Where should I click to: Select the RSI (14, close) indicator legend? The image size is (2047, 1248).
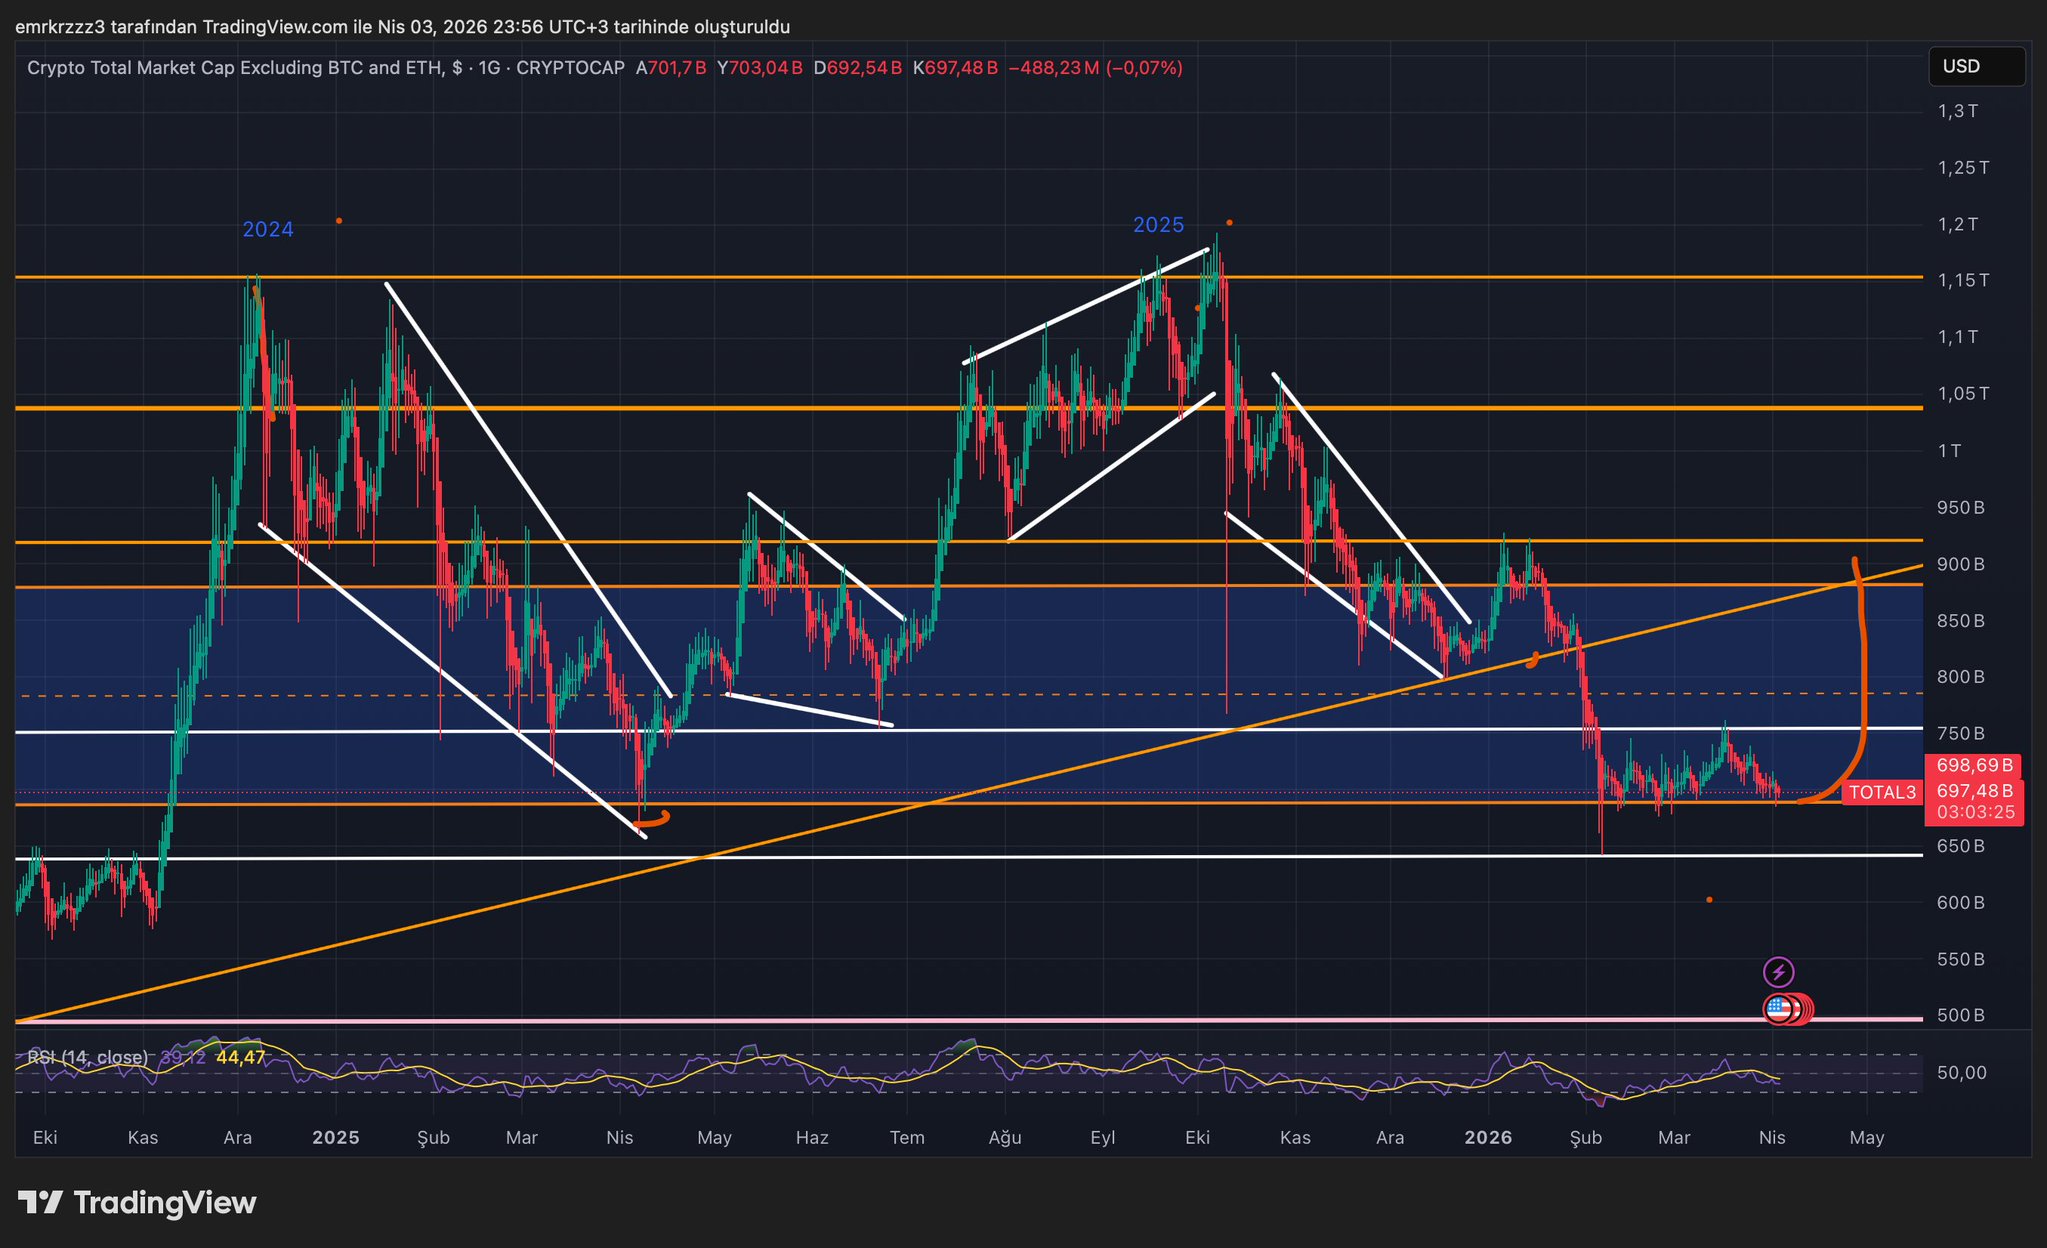[87, 1057]
